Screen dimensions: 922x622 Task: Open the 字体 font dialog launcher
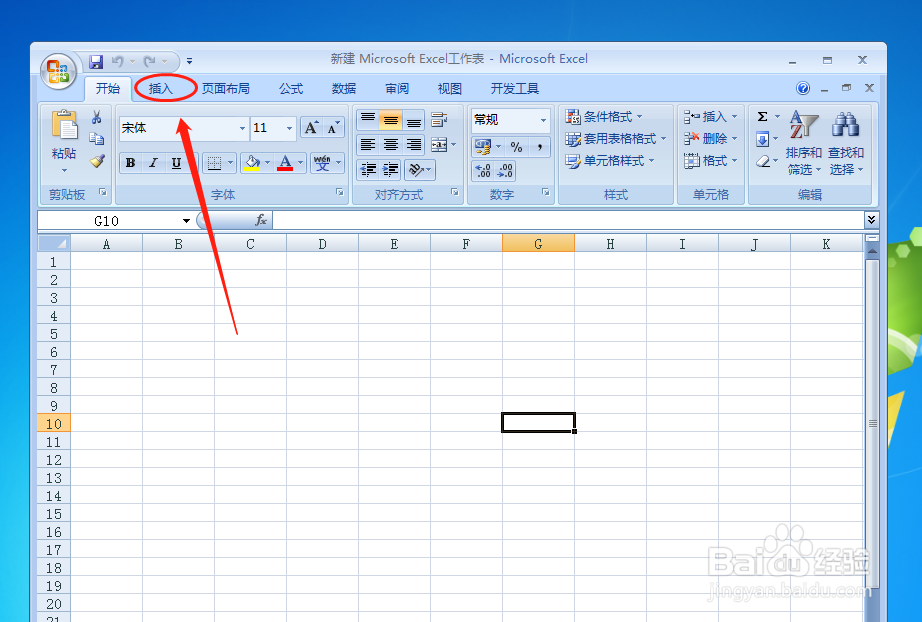(x=339, y=192)
